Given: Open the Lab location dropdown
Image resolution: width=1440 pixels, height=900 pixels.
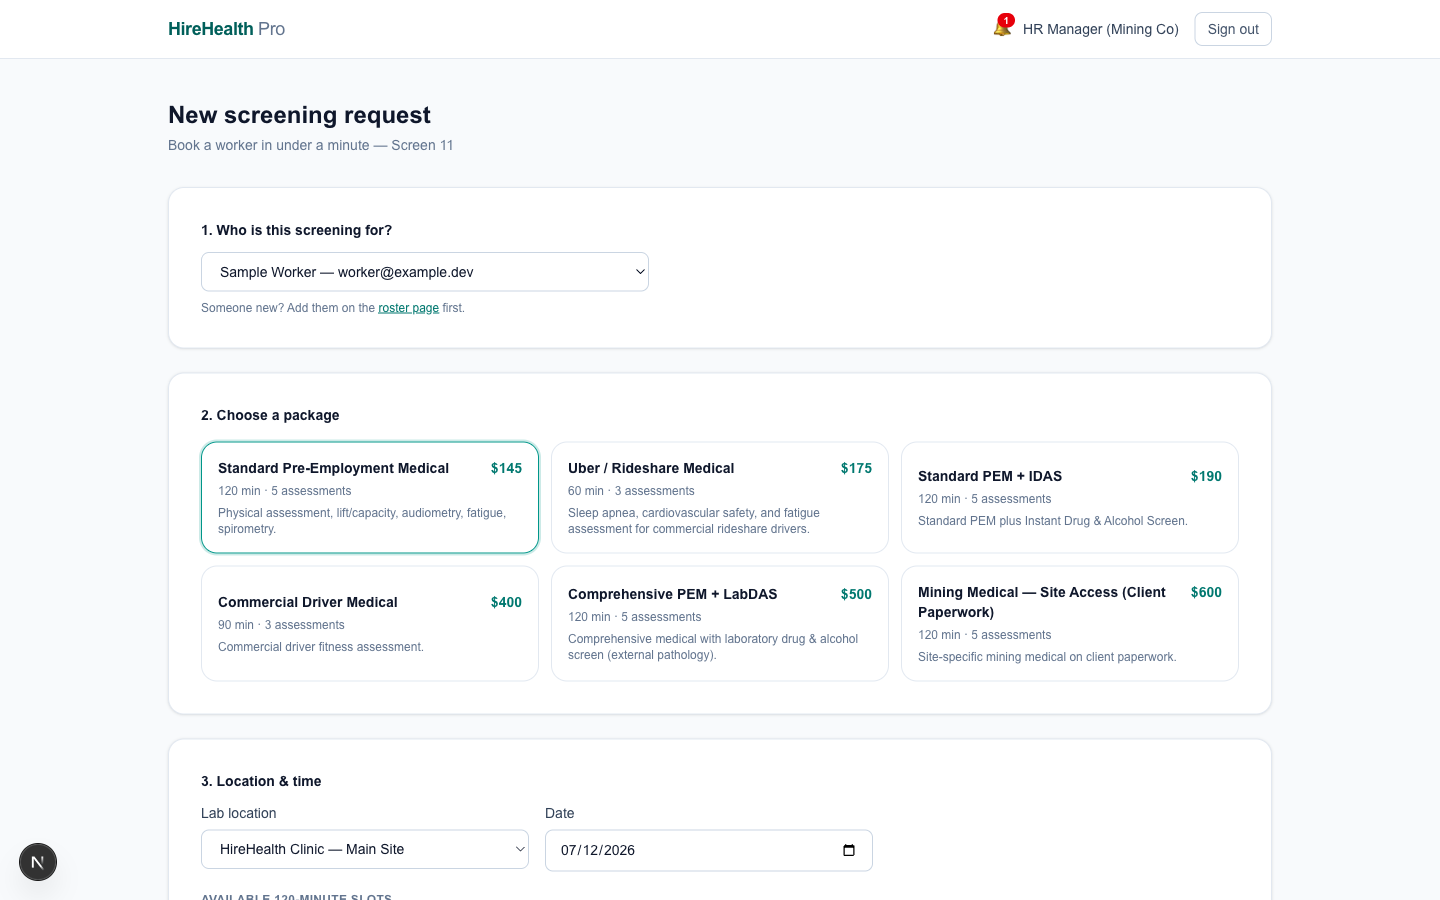Looking at the screenshot, I should click(x=365, y=849).
